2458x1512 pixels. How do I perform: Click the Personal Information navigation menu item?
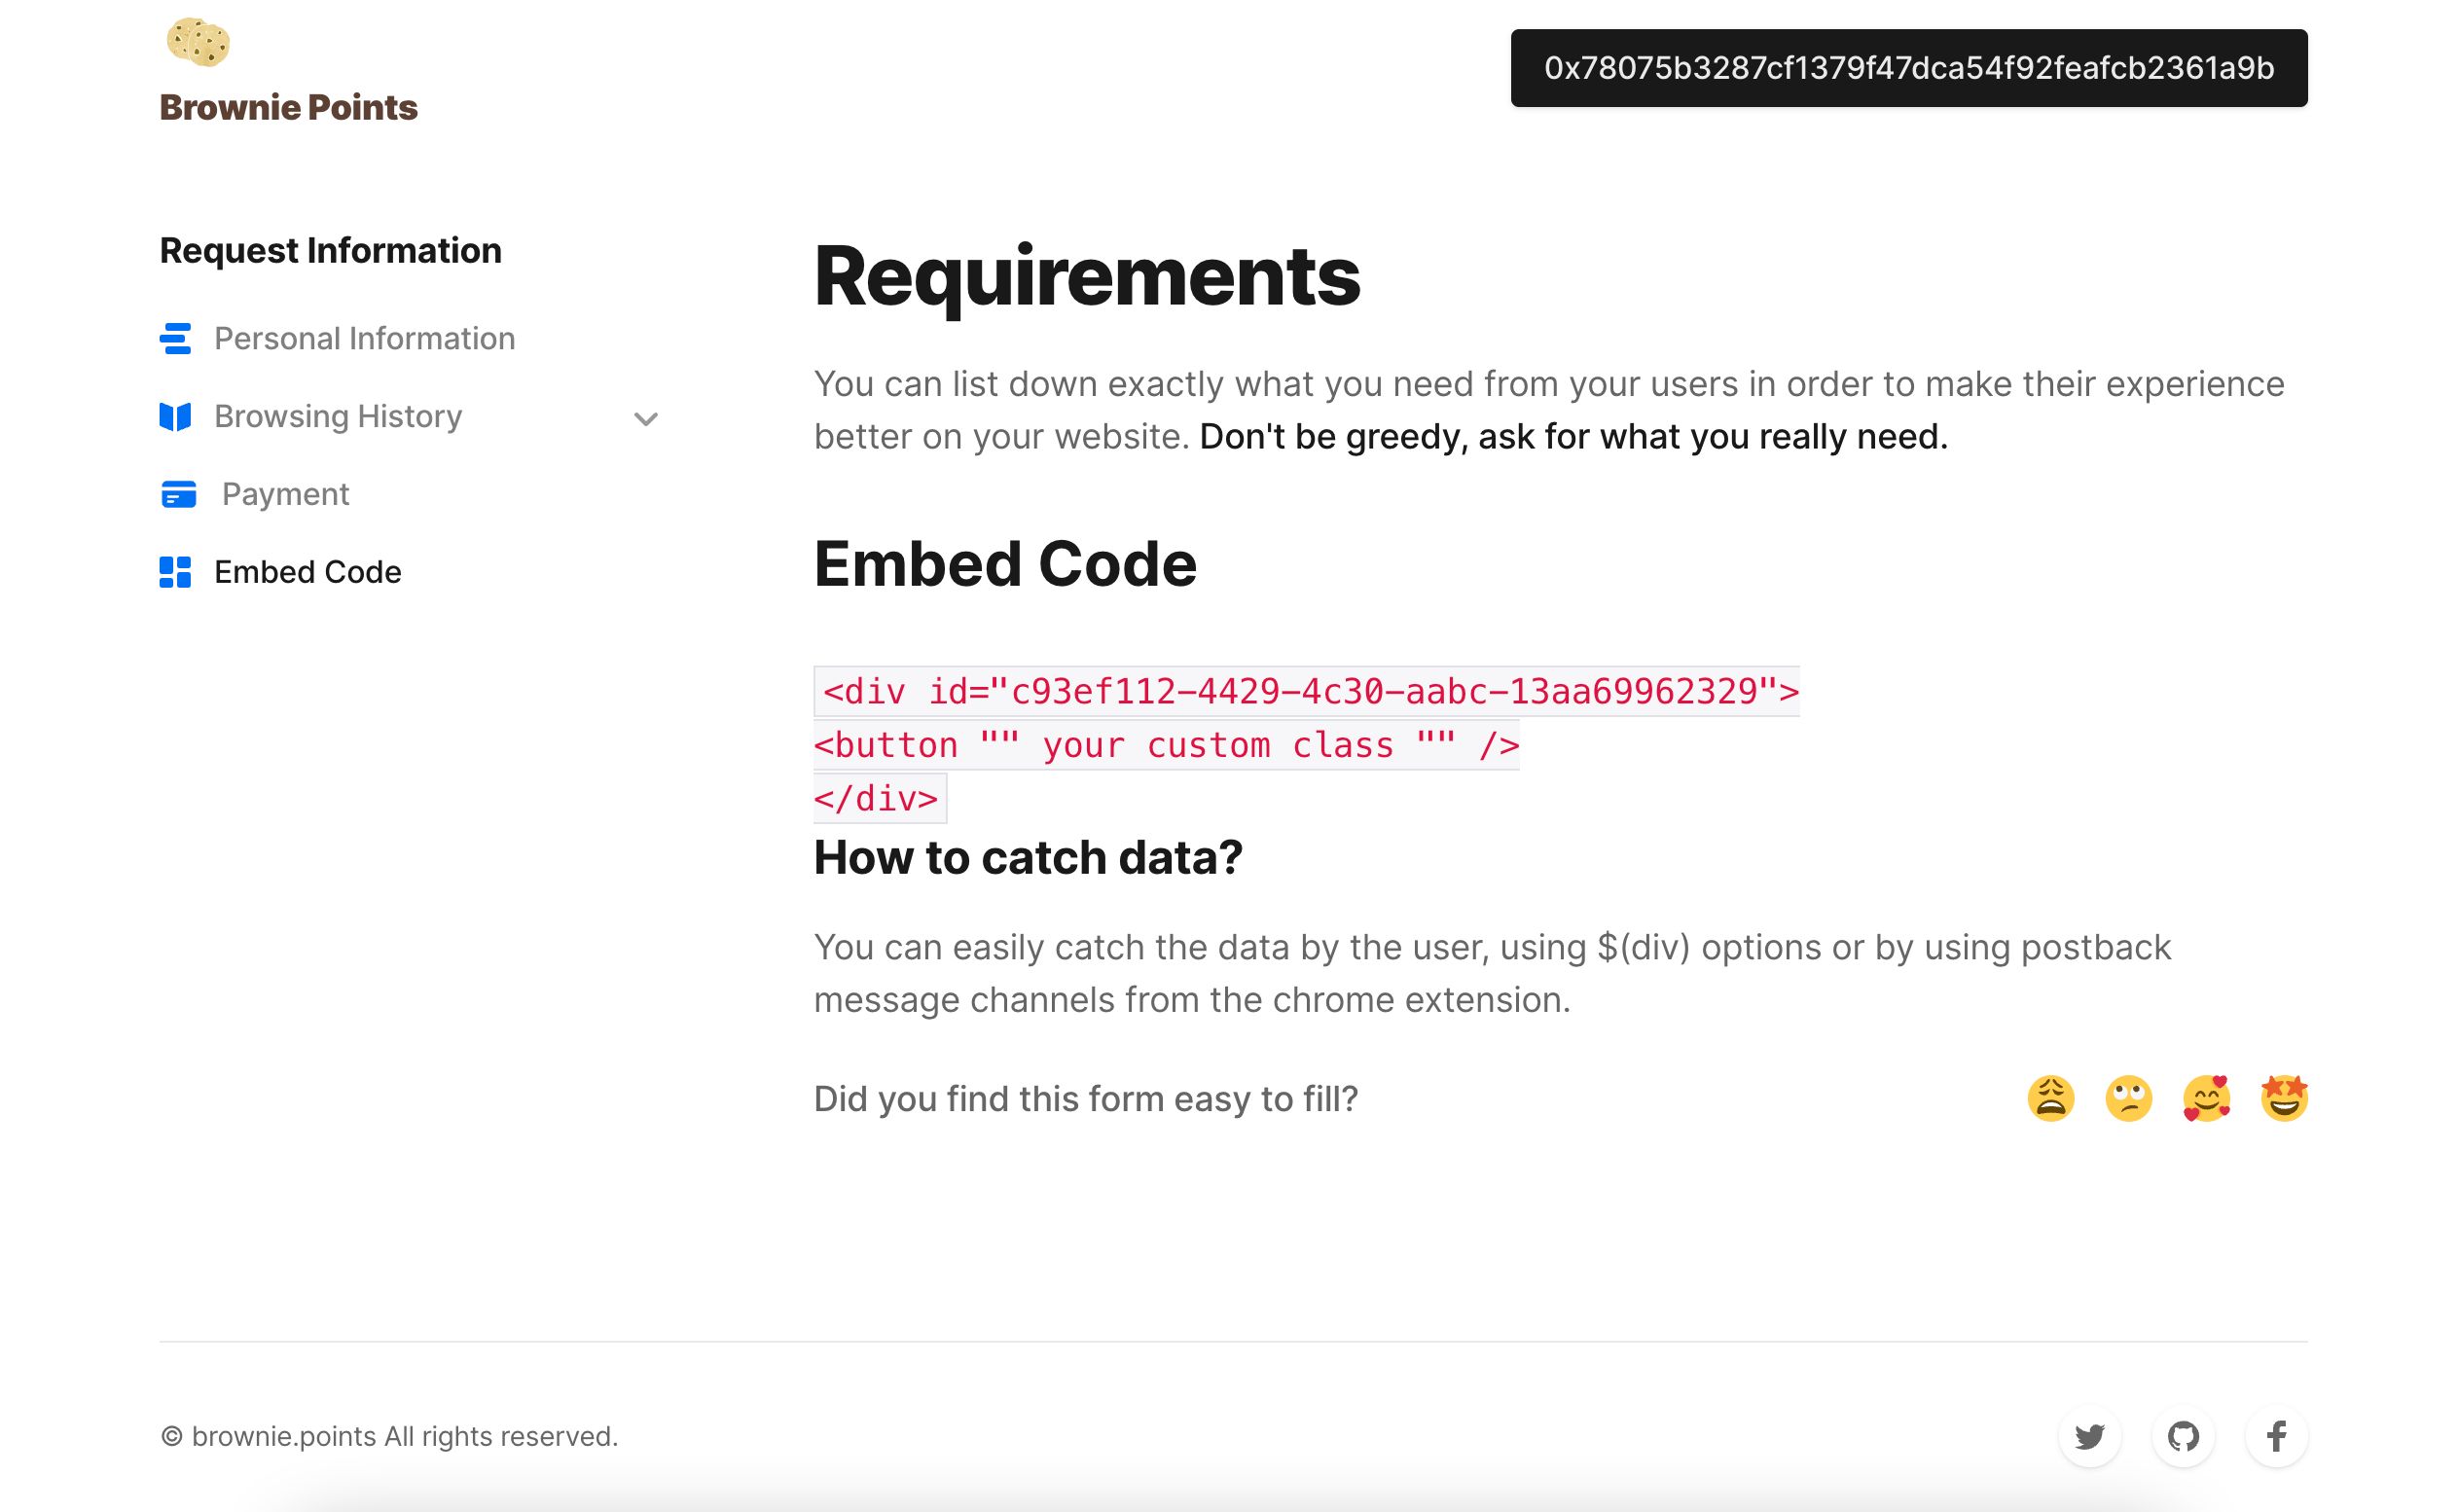tap(363, 338)
